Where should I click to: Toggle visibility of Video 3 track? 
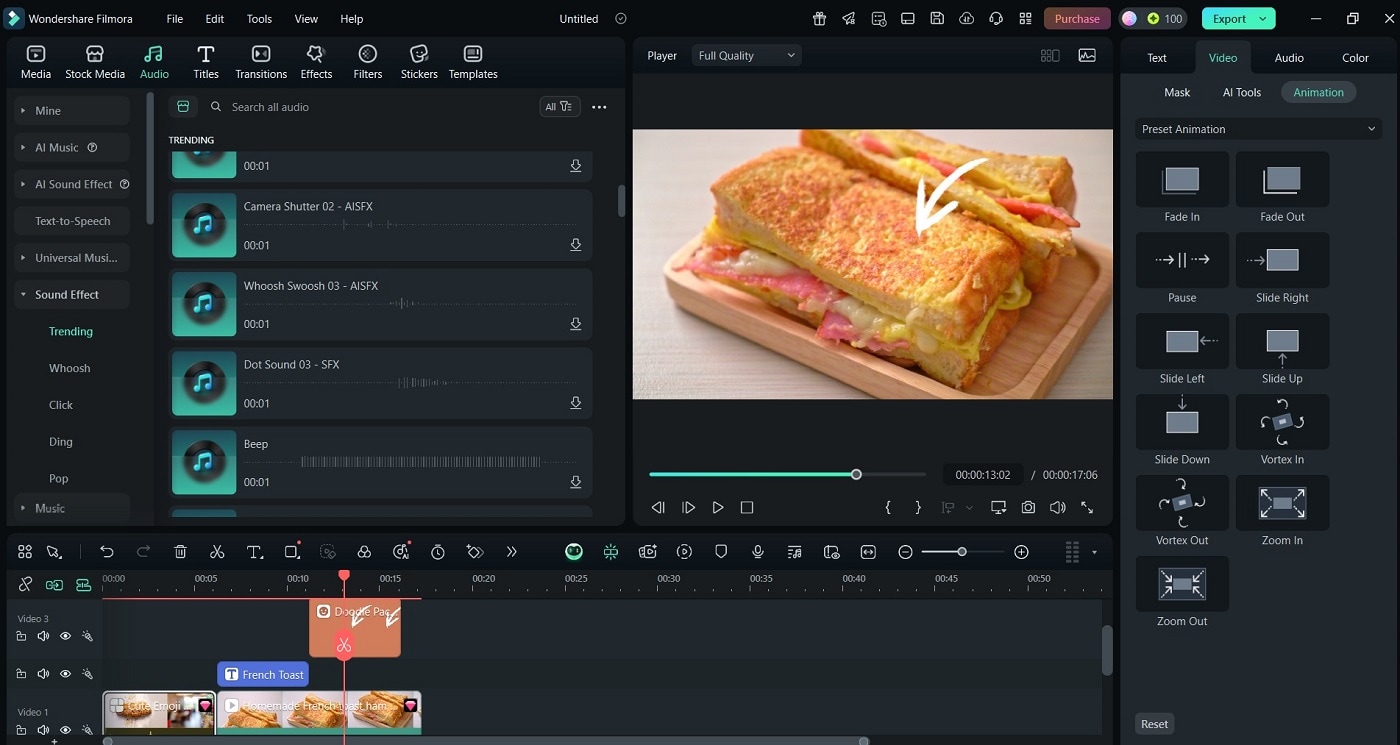(65, 636)
